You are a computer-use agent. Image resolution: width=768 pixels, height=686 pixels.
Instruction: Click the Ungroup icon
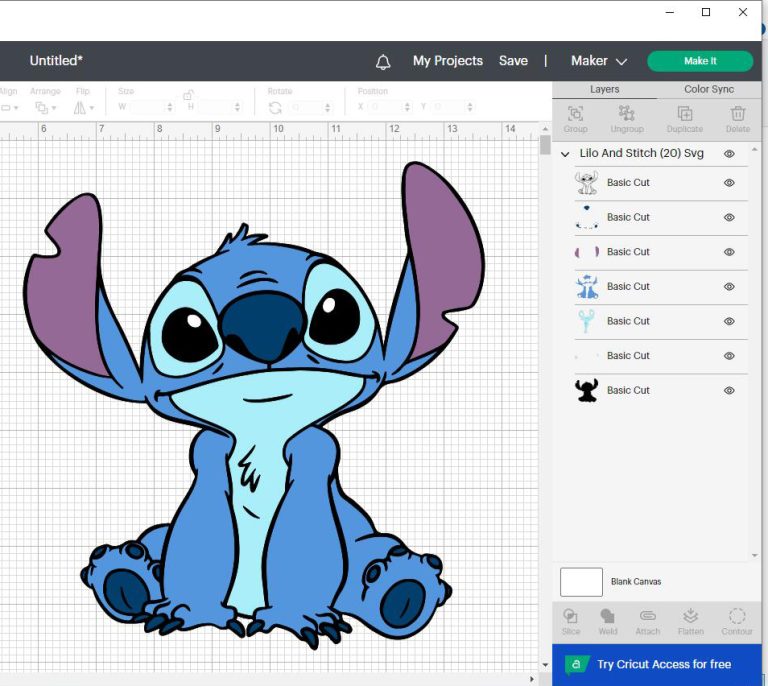(x=627, y=114)
